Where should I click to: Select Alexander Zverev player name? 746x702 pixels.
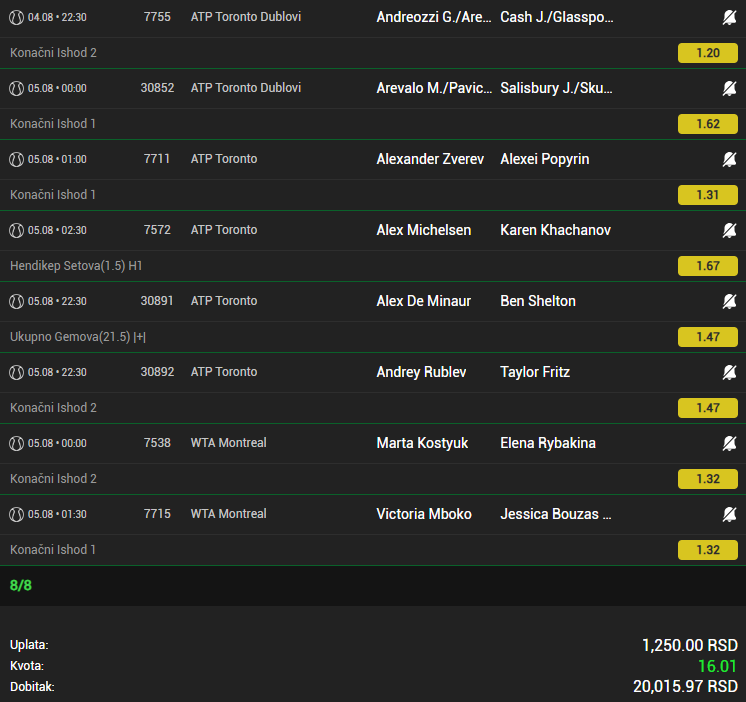click(430, 159)
